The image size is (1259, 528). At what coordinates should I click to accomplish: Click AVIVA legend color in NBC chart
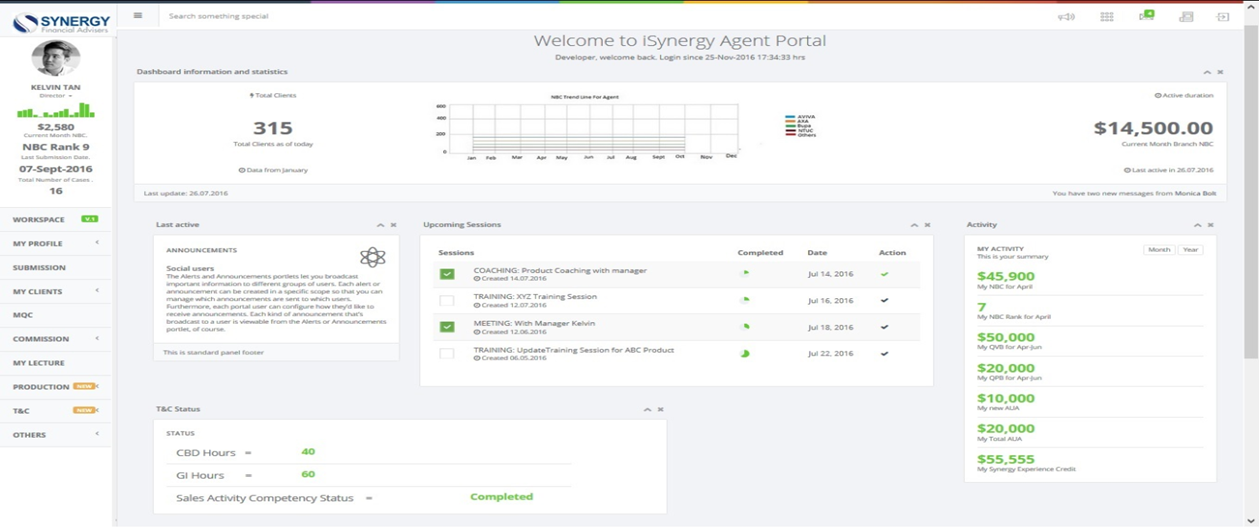click(791, 117)
